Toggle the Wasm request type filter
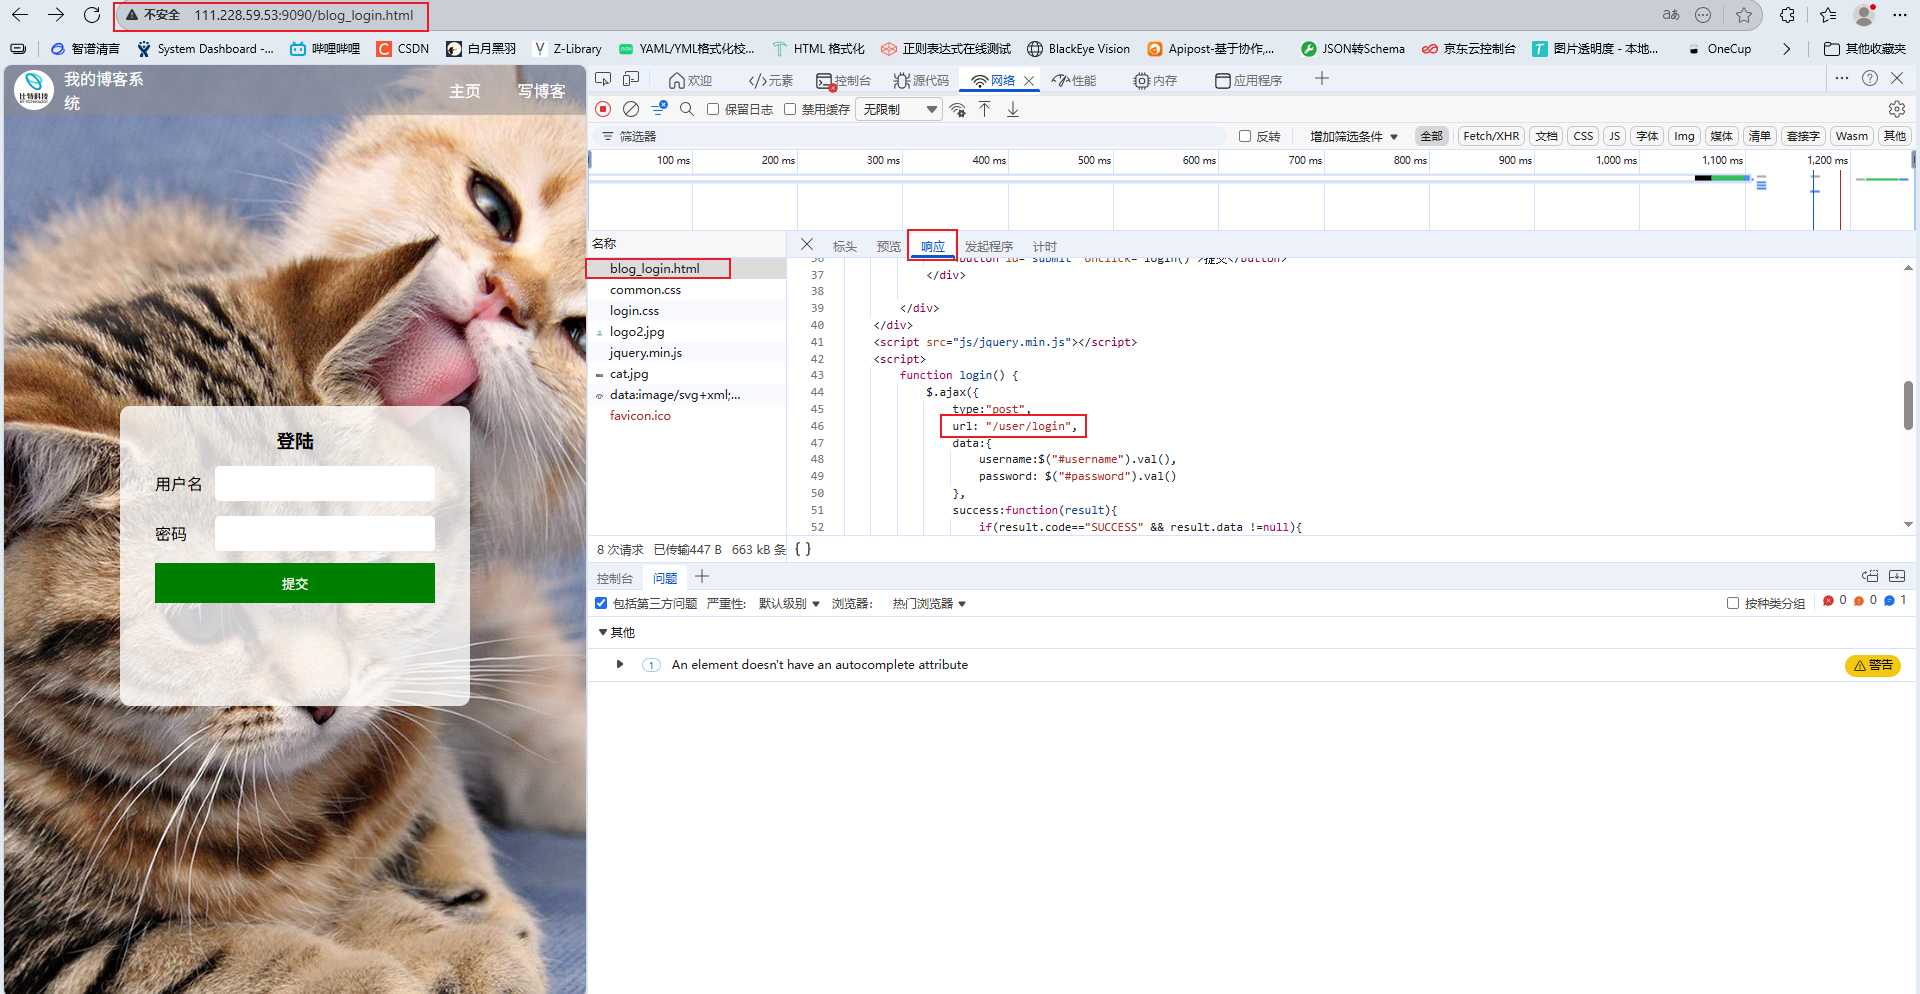1920x994 pixels. coord(1851,136)
